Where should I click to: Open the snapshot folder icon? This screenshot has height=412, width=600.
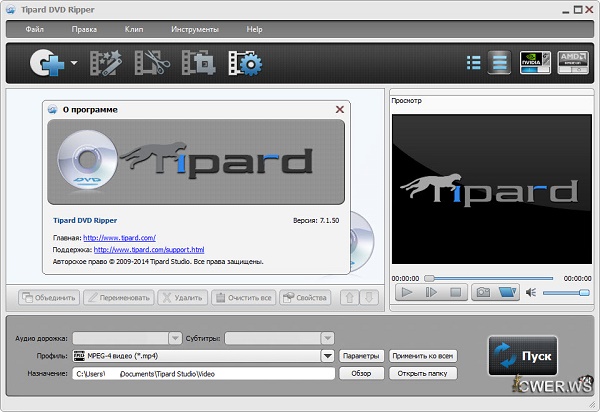507,293
